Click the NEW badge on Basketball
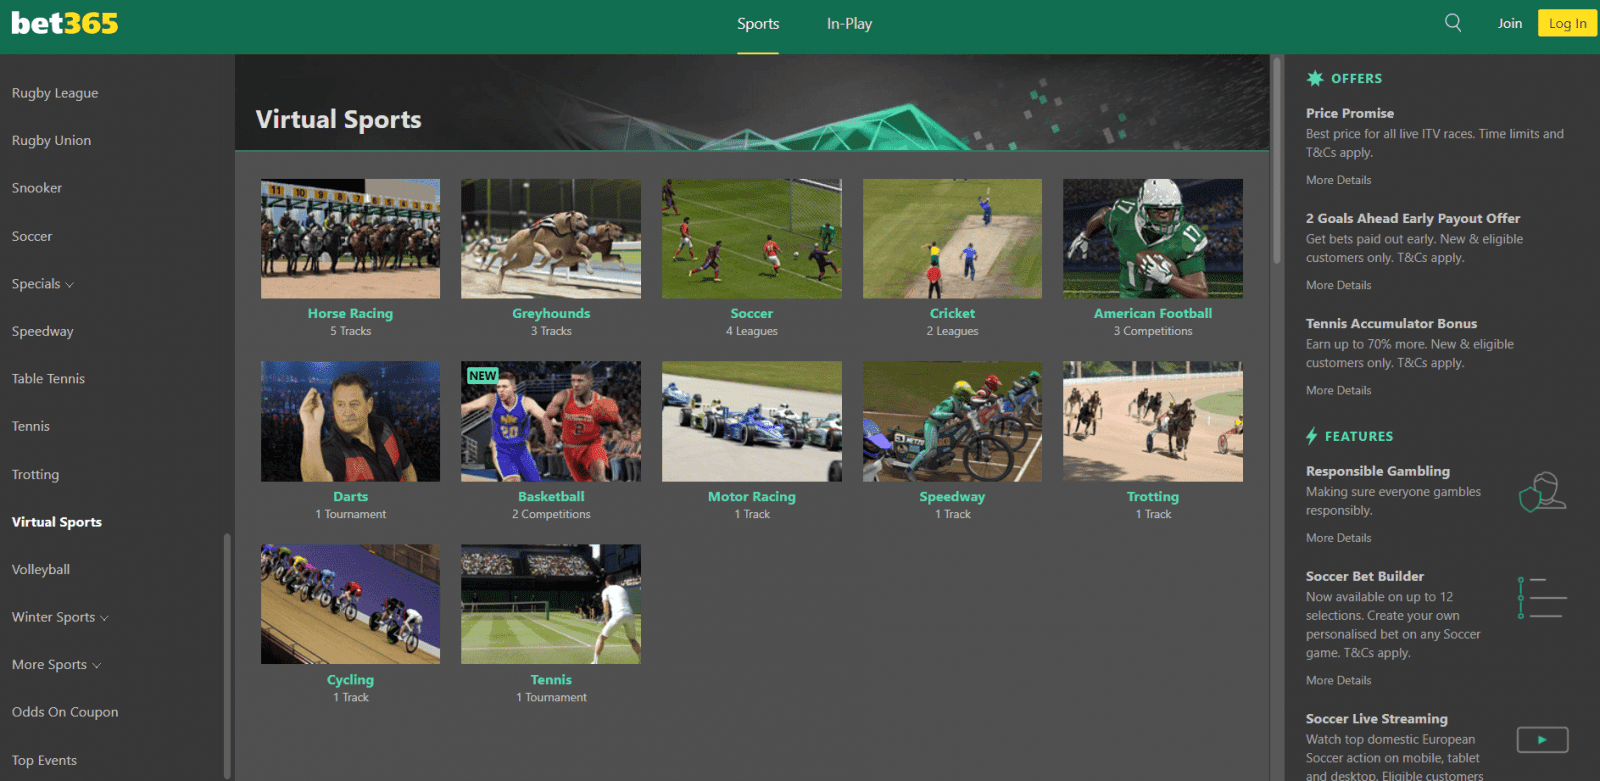 [483, 376]
